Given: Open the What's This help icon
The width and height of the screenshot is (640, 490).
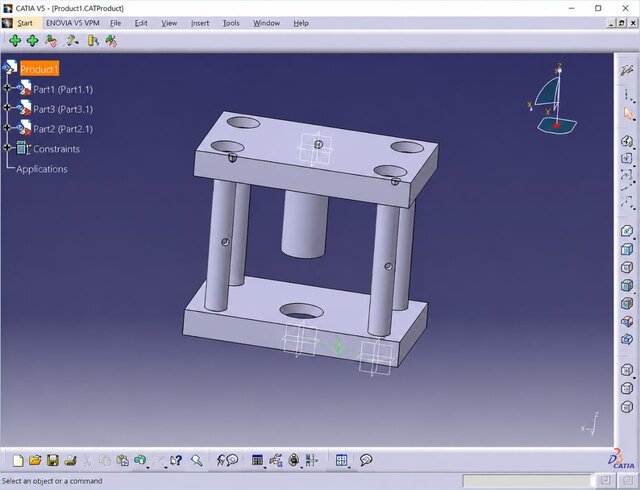Looking at the screenshot, I should pos(176,461).
